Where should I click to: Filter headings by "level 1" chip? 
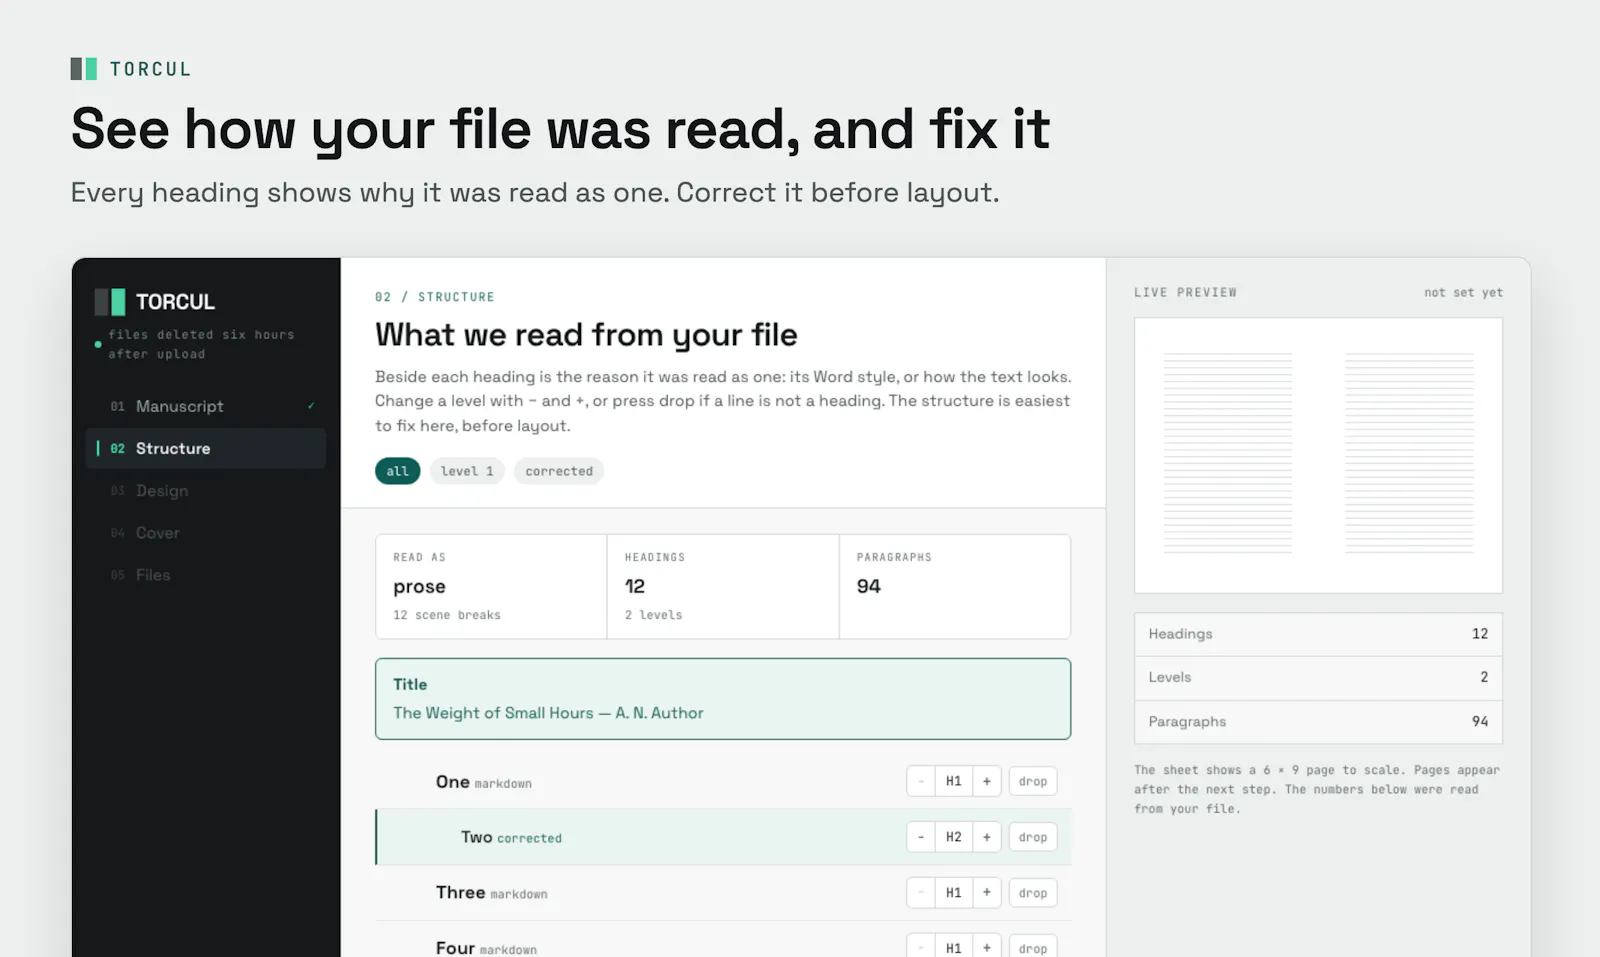click(467, 471)
